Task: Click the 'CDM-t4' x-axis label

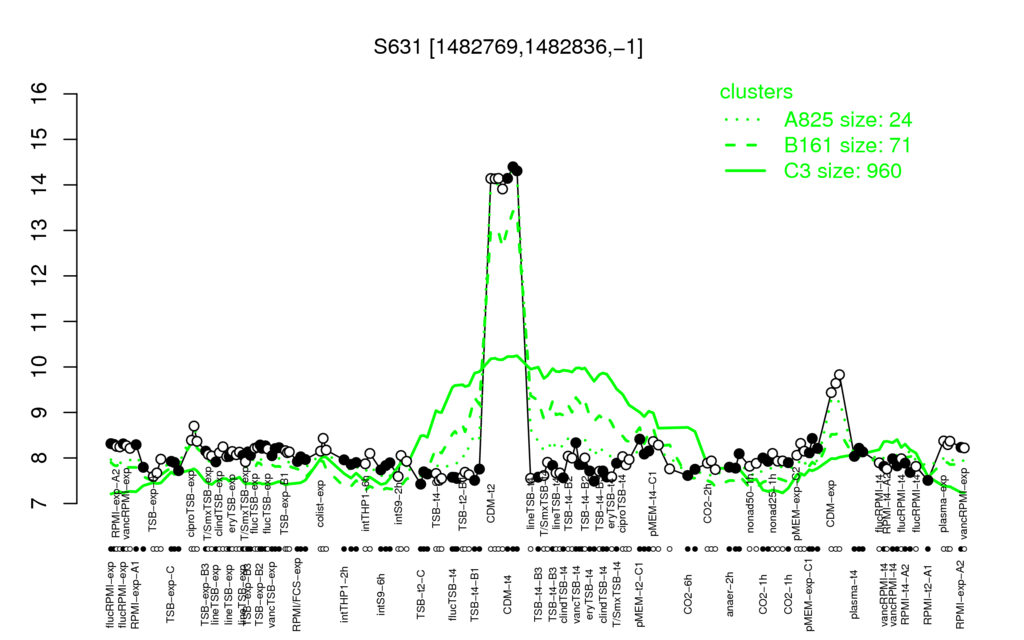Action: click(507, 594)
